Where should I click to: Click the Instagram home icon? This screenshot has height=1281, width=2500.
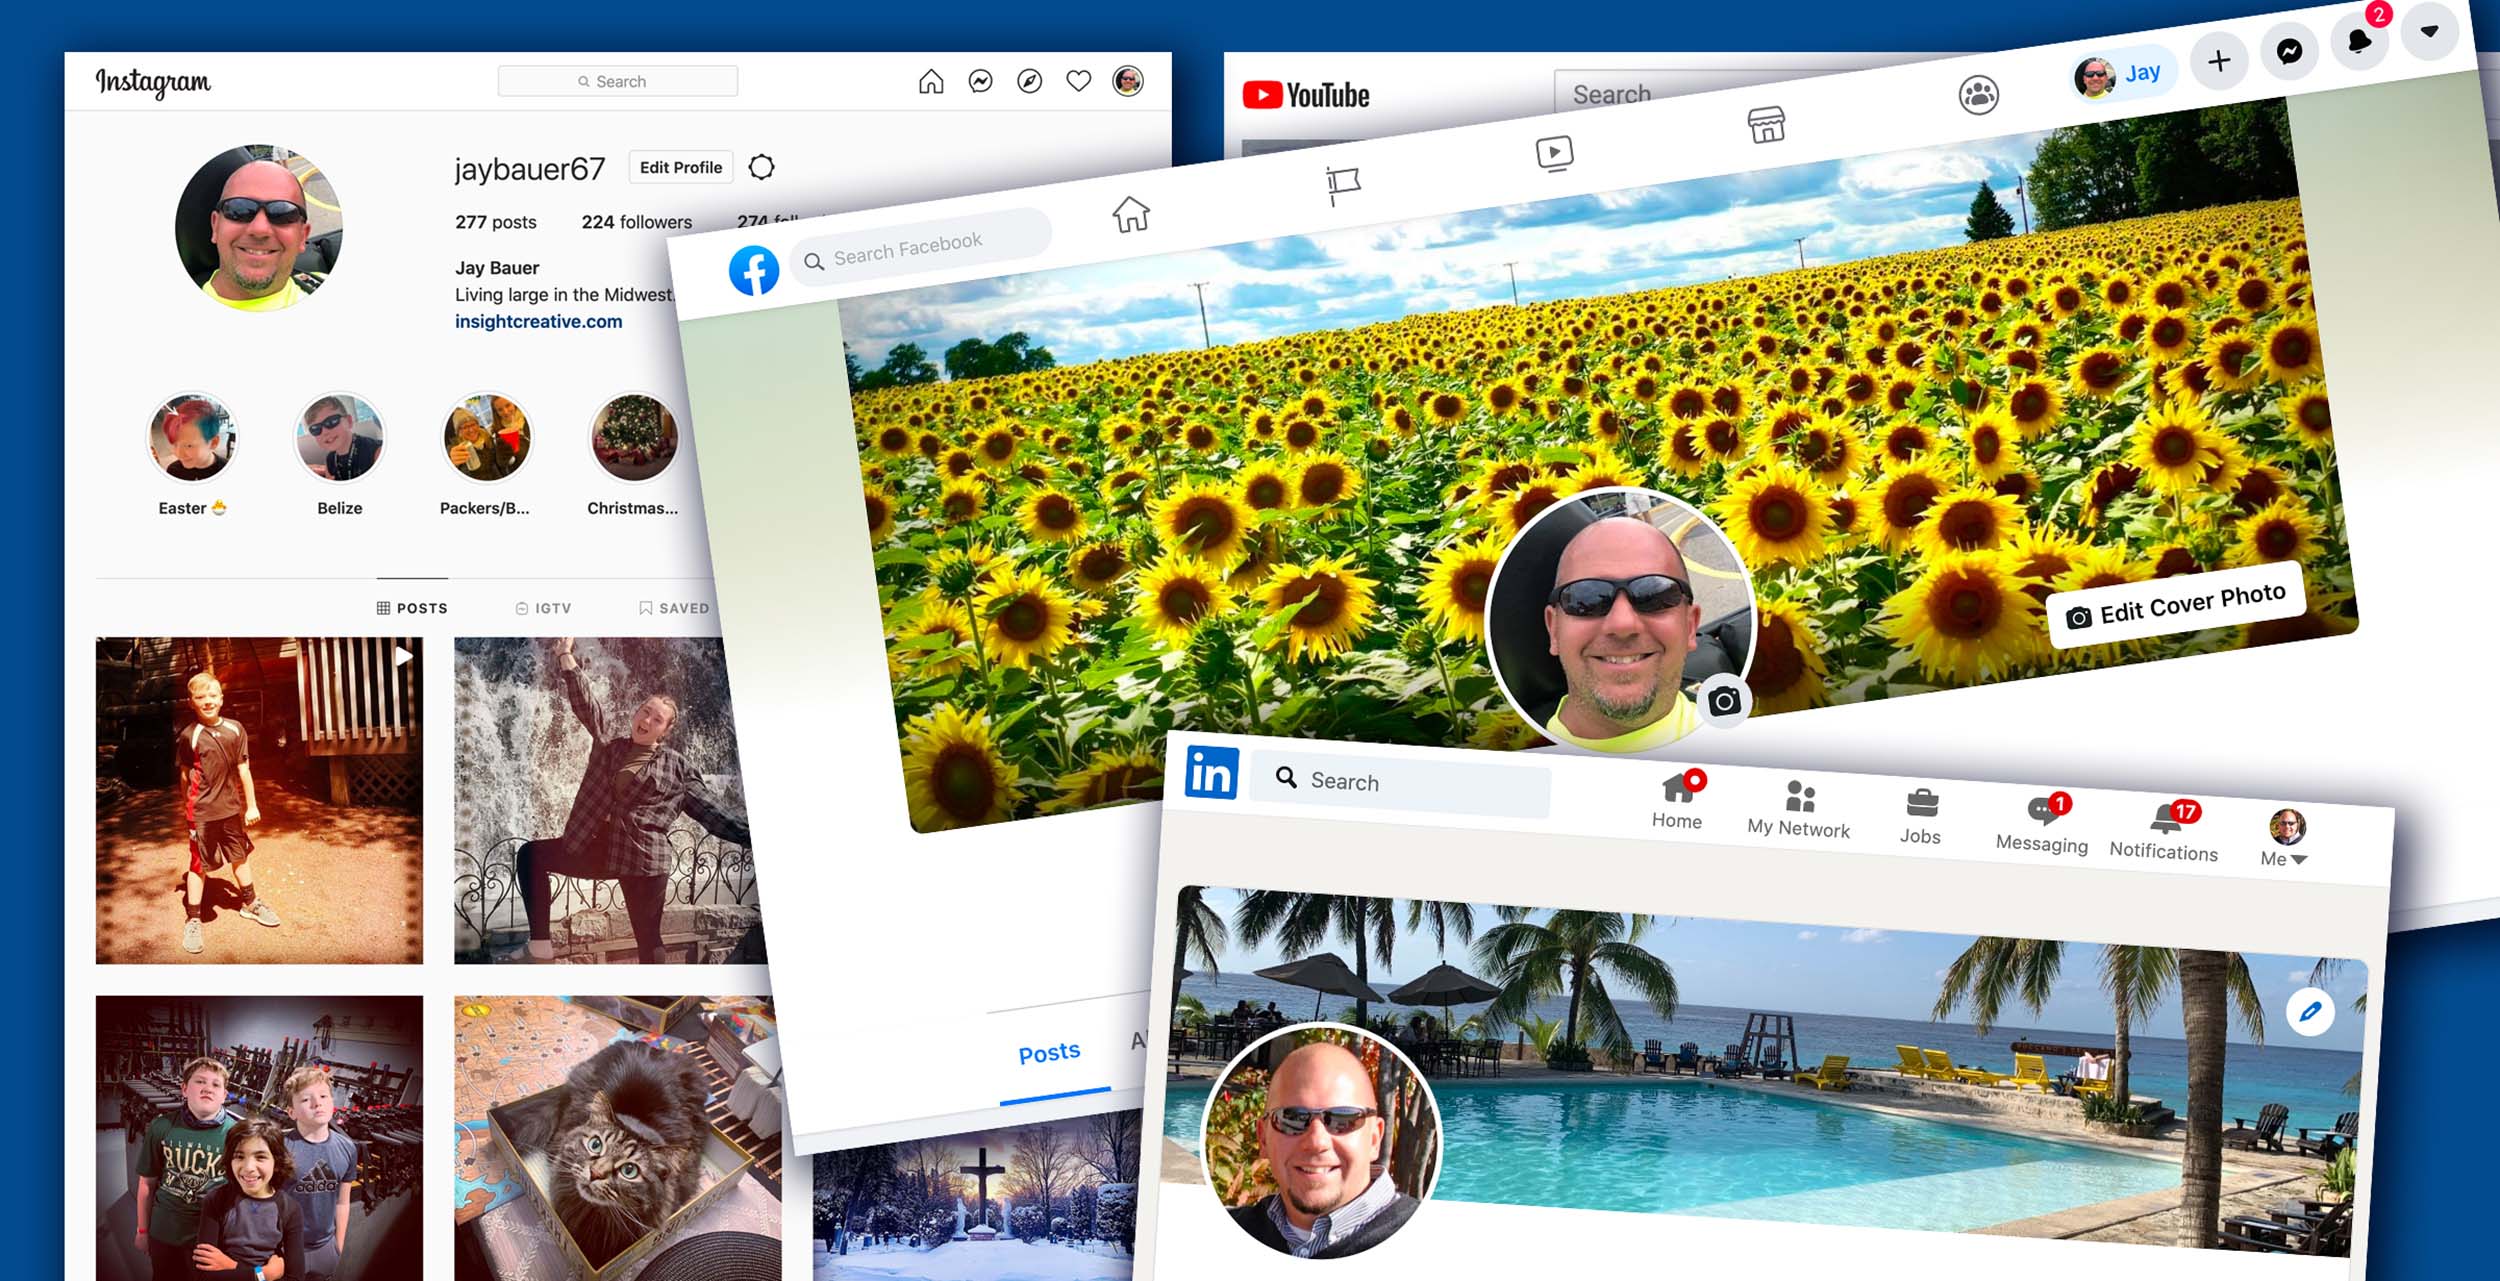point(931,81)
